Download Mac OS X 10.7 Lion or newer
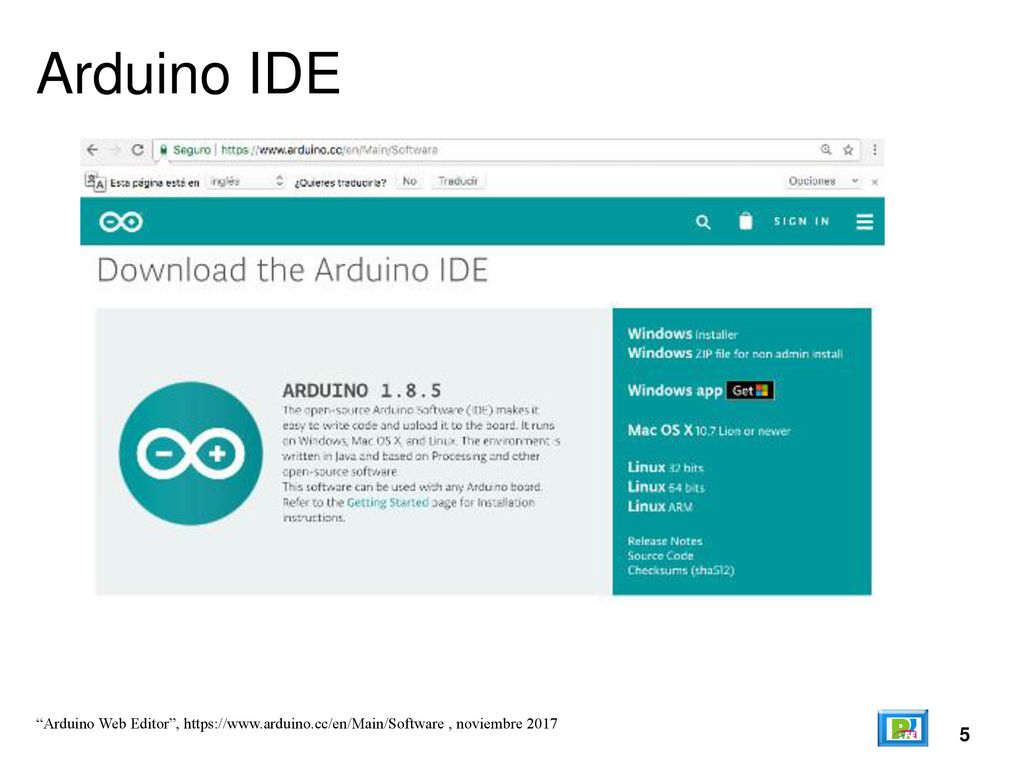Image resolution: width=1024 pixels, height=768 pixels. [x=709, y=430]
